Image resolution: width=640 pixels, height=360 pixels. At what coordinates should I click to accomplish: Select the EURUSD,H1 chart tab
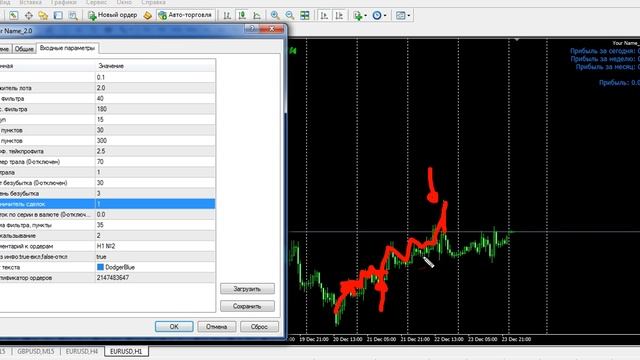click(126, 351)
